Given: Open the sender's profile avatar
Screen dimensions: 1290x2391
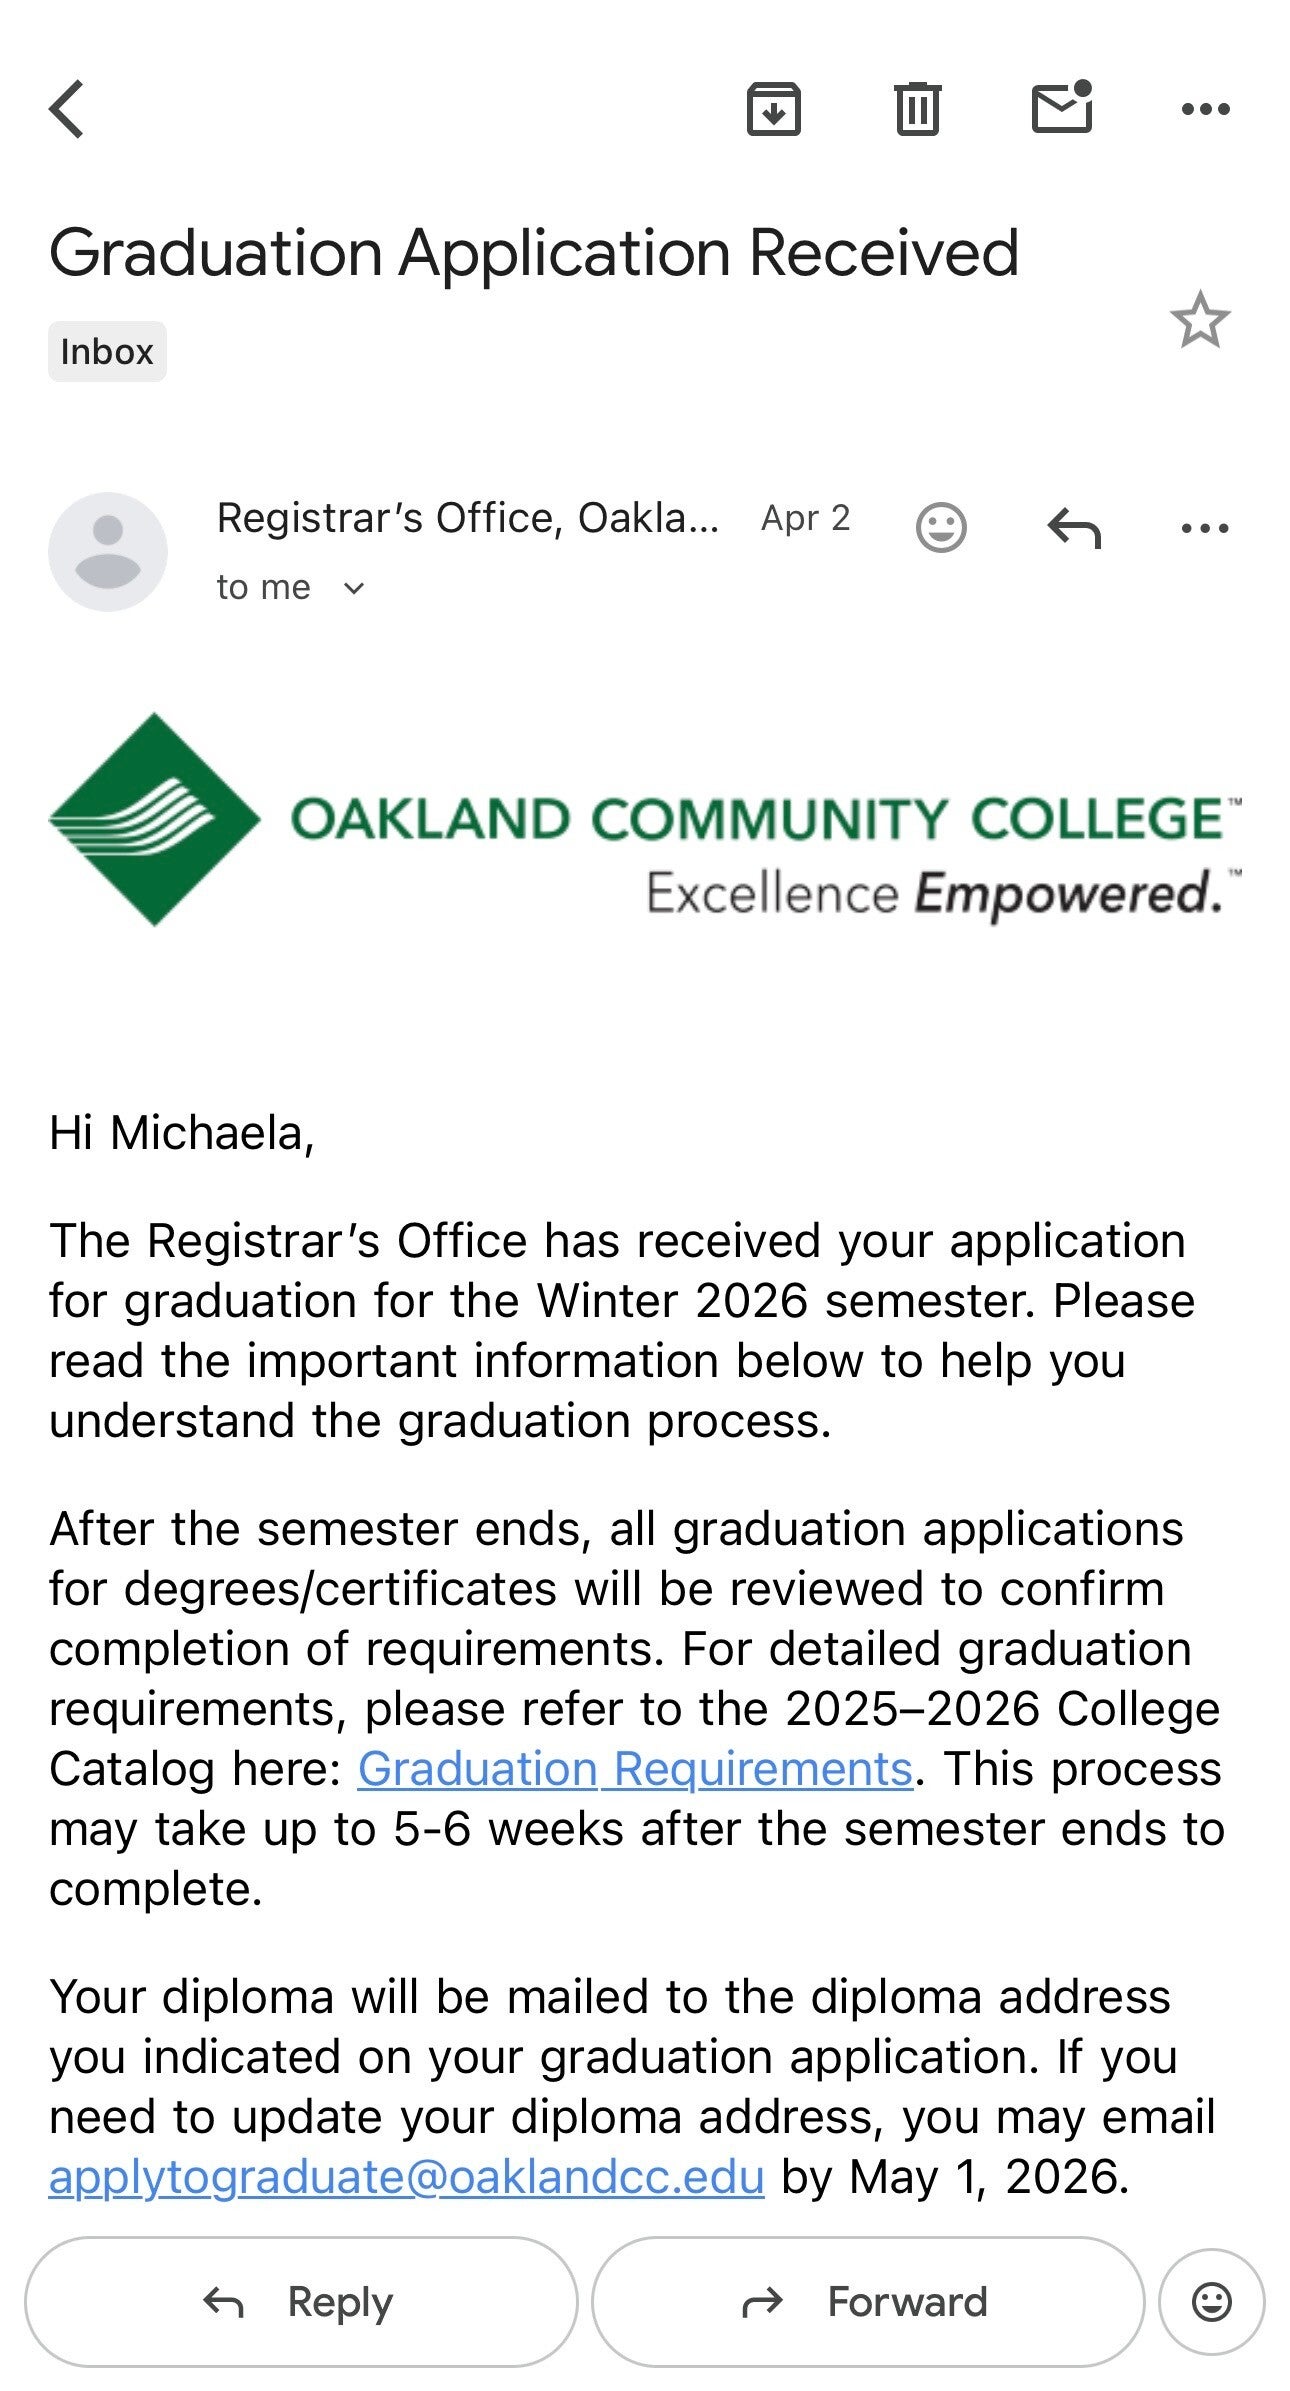Looking at the screenshot, I should pos(108,552).
